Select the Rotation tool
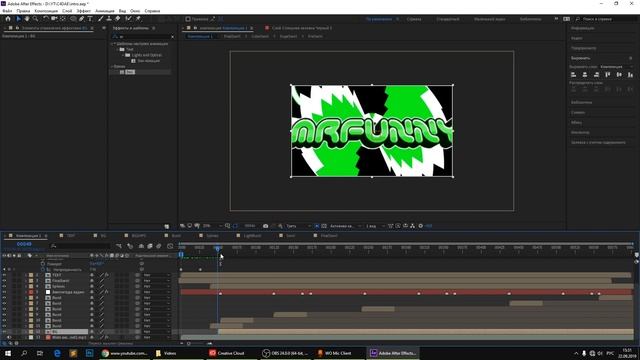 tap(46, 19)
